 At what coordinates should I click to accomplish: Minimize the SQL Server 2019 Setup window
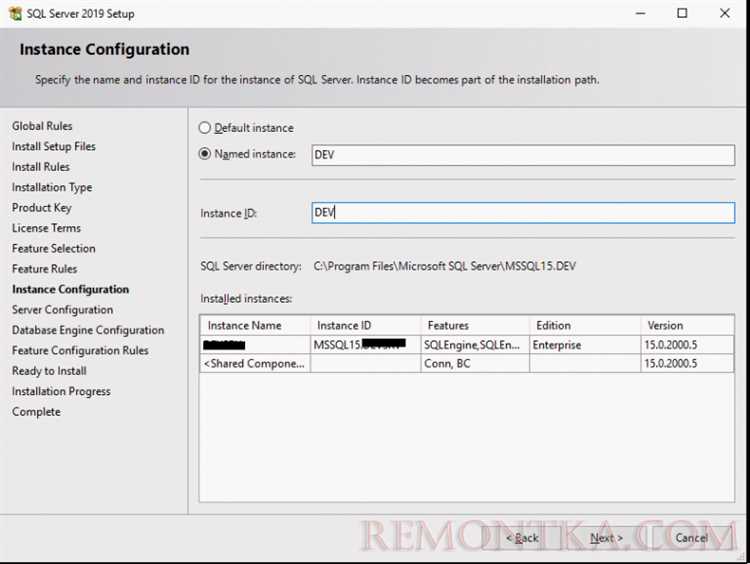tap(640, 13)
